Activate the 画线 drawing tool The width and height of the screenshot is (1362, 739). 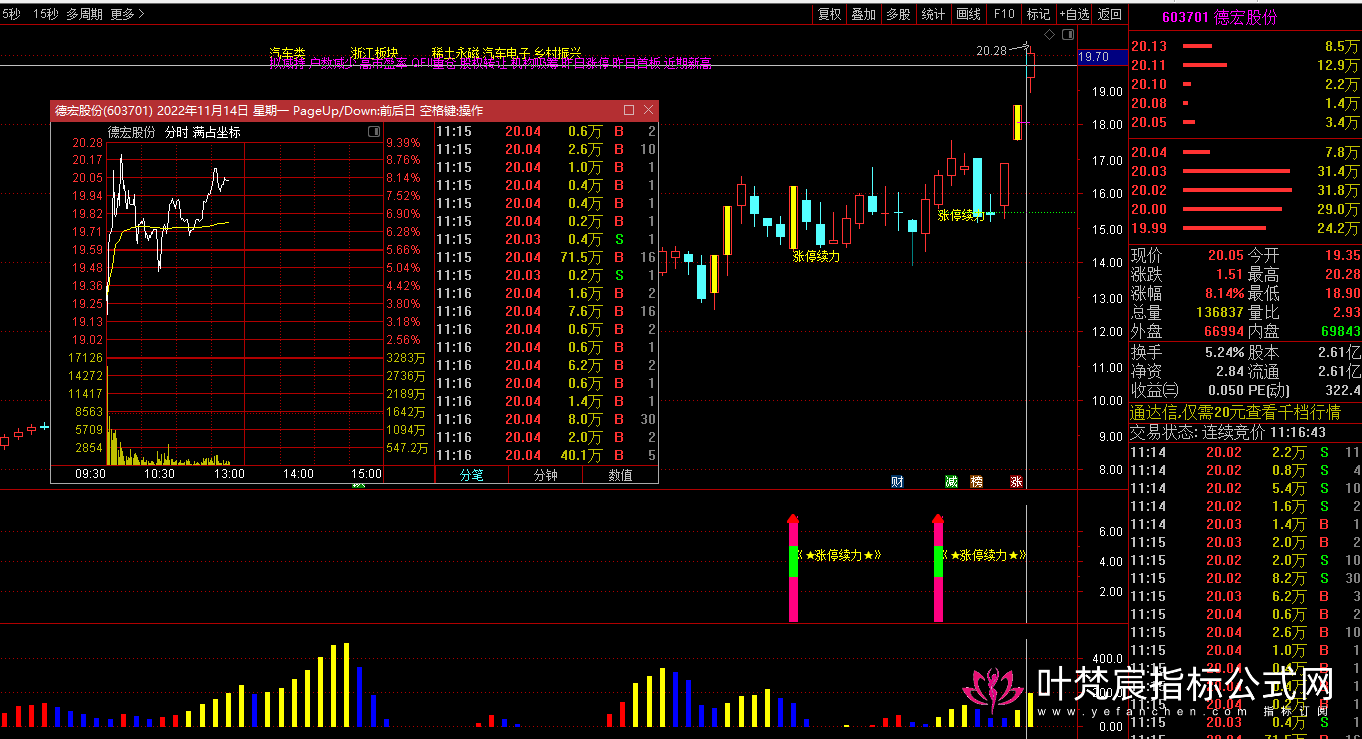(x=968, y=14)
